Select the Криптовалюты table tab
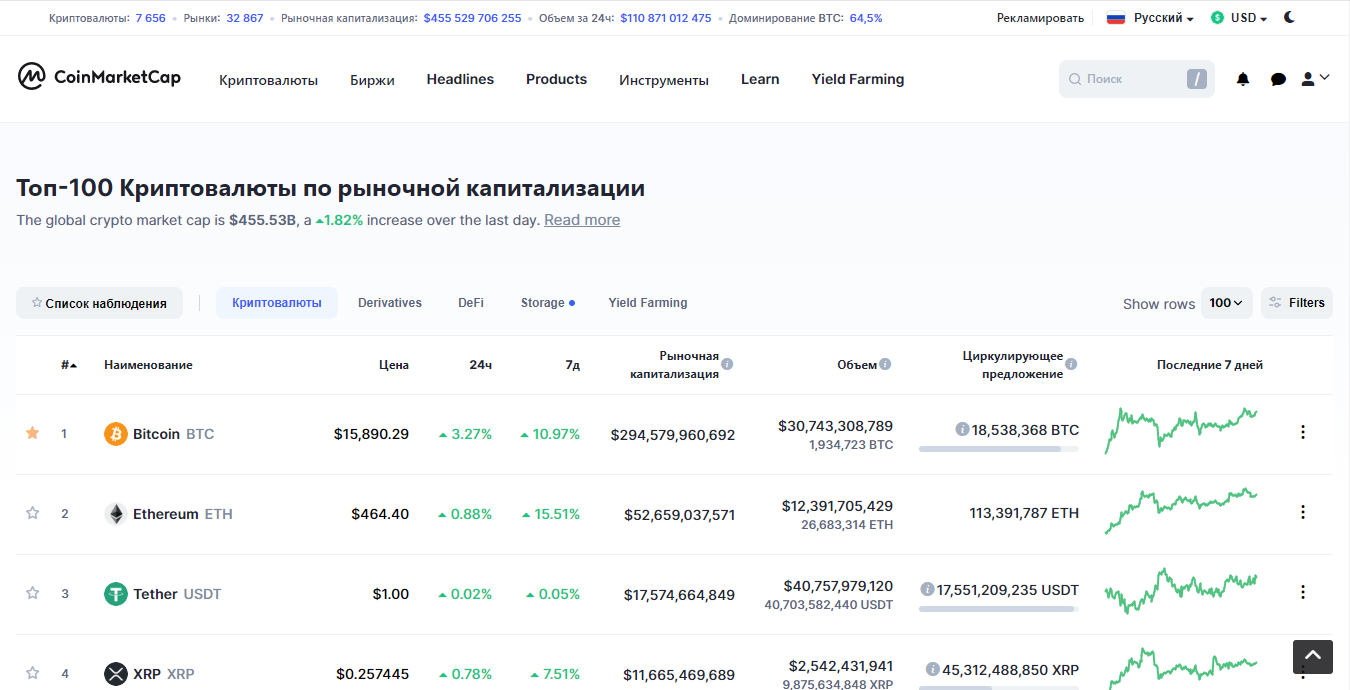This screenshot has width=1350, height=690. click(277, 303)
